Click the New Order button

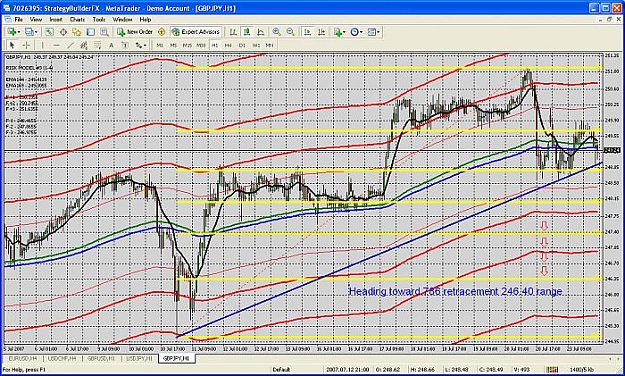click(x=135, y=32)
